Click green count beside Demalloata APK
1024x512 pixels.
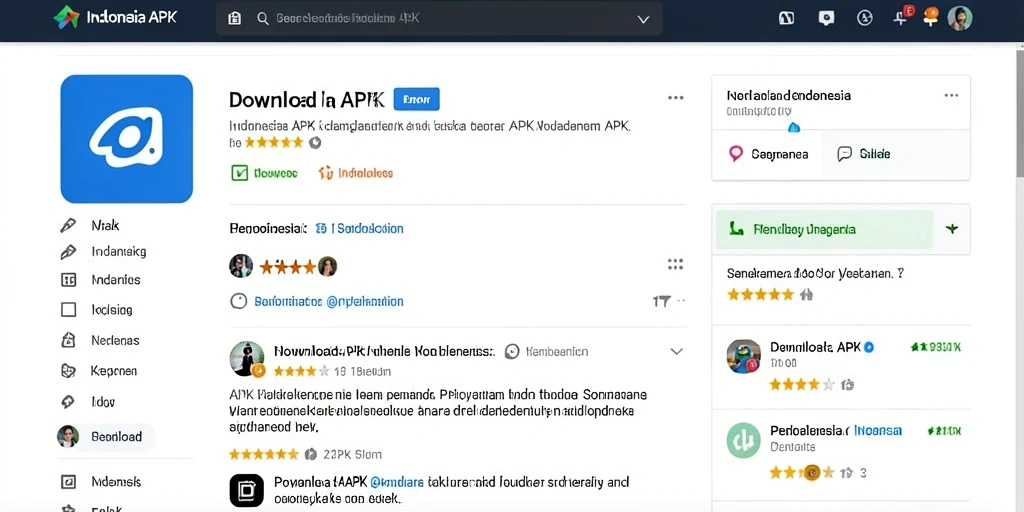[936, 347]
